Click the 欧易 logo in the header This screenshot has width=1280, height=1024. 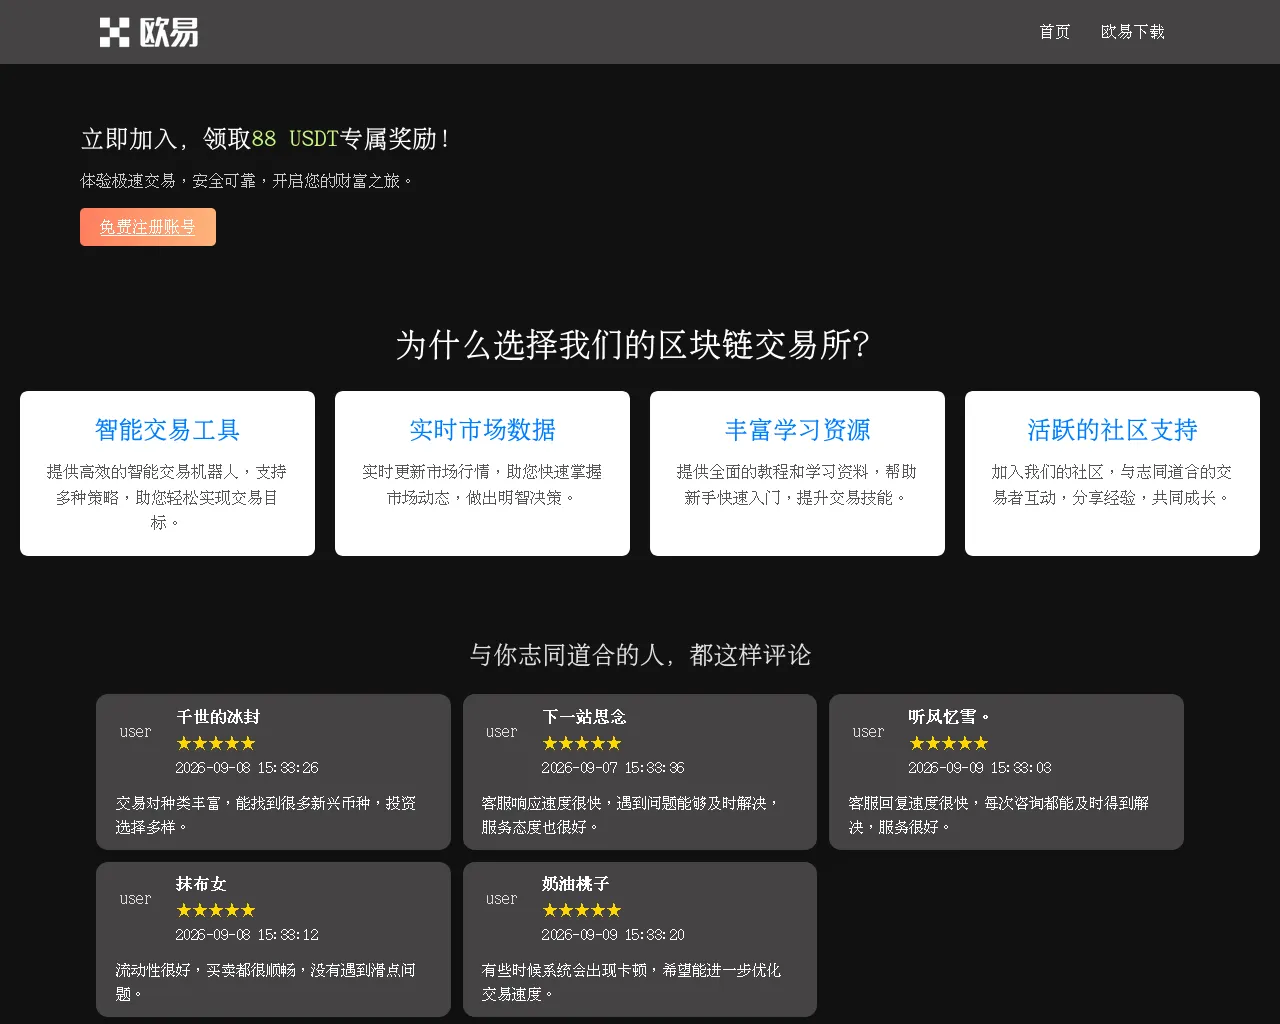149,32
